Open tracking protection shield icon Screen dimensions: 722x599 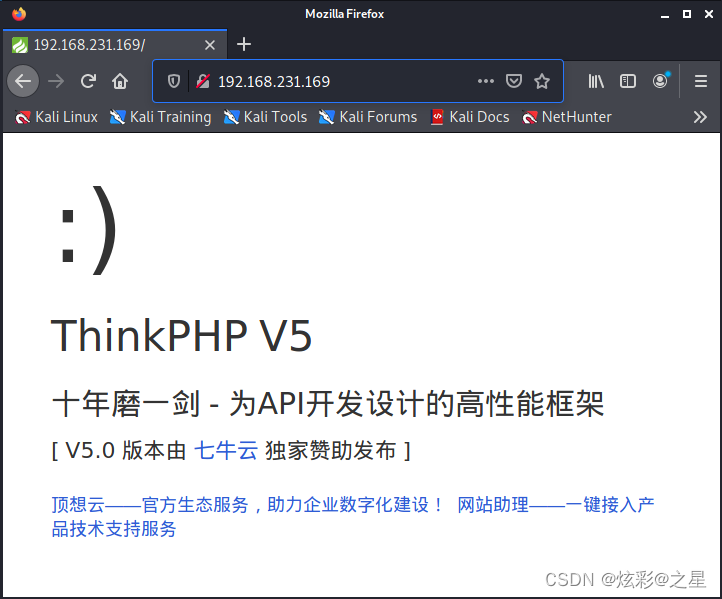pos(174,81)
